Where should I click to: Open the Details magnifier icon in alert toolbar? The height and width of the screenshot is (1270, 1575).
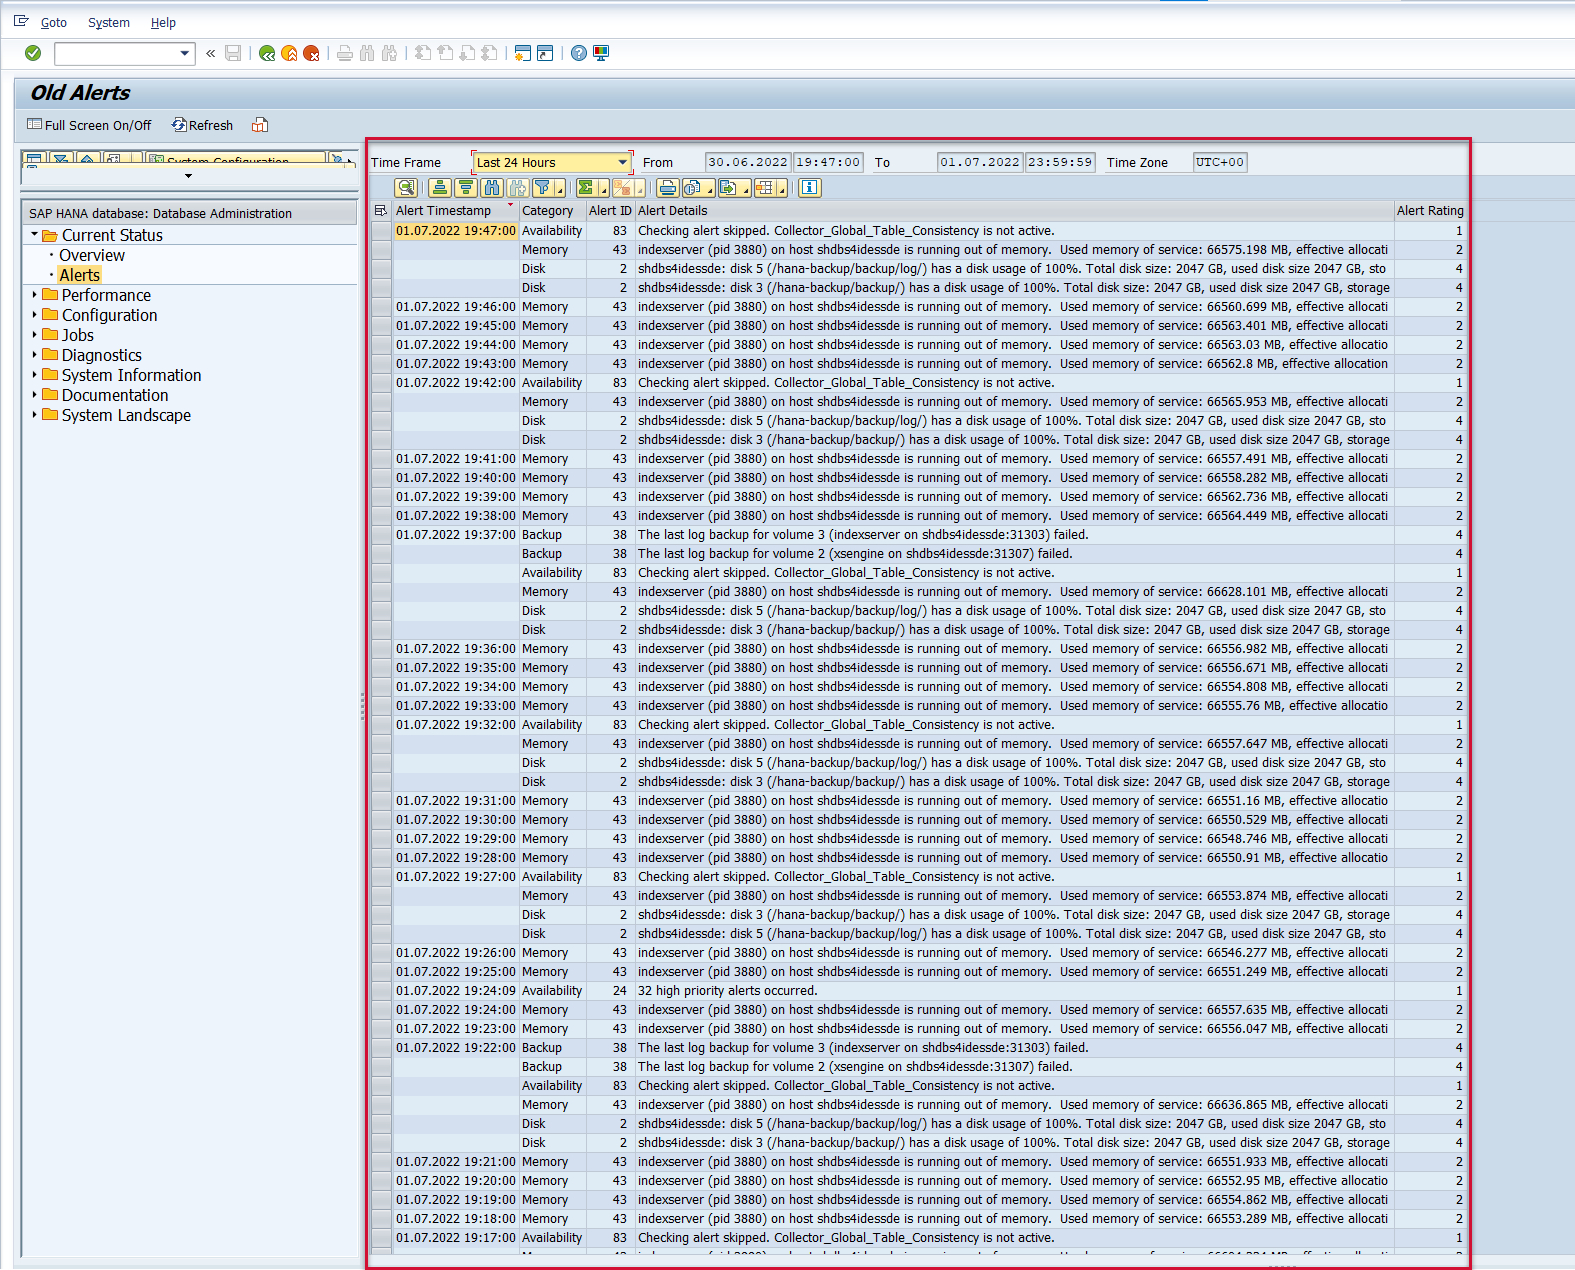pyautogui.click(x=405, y=188)
